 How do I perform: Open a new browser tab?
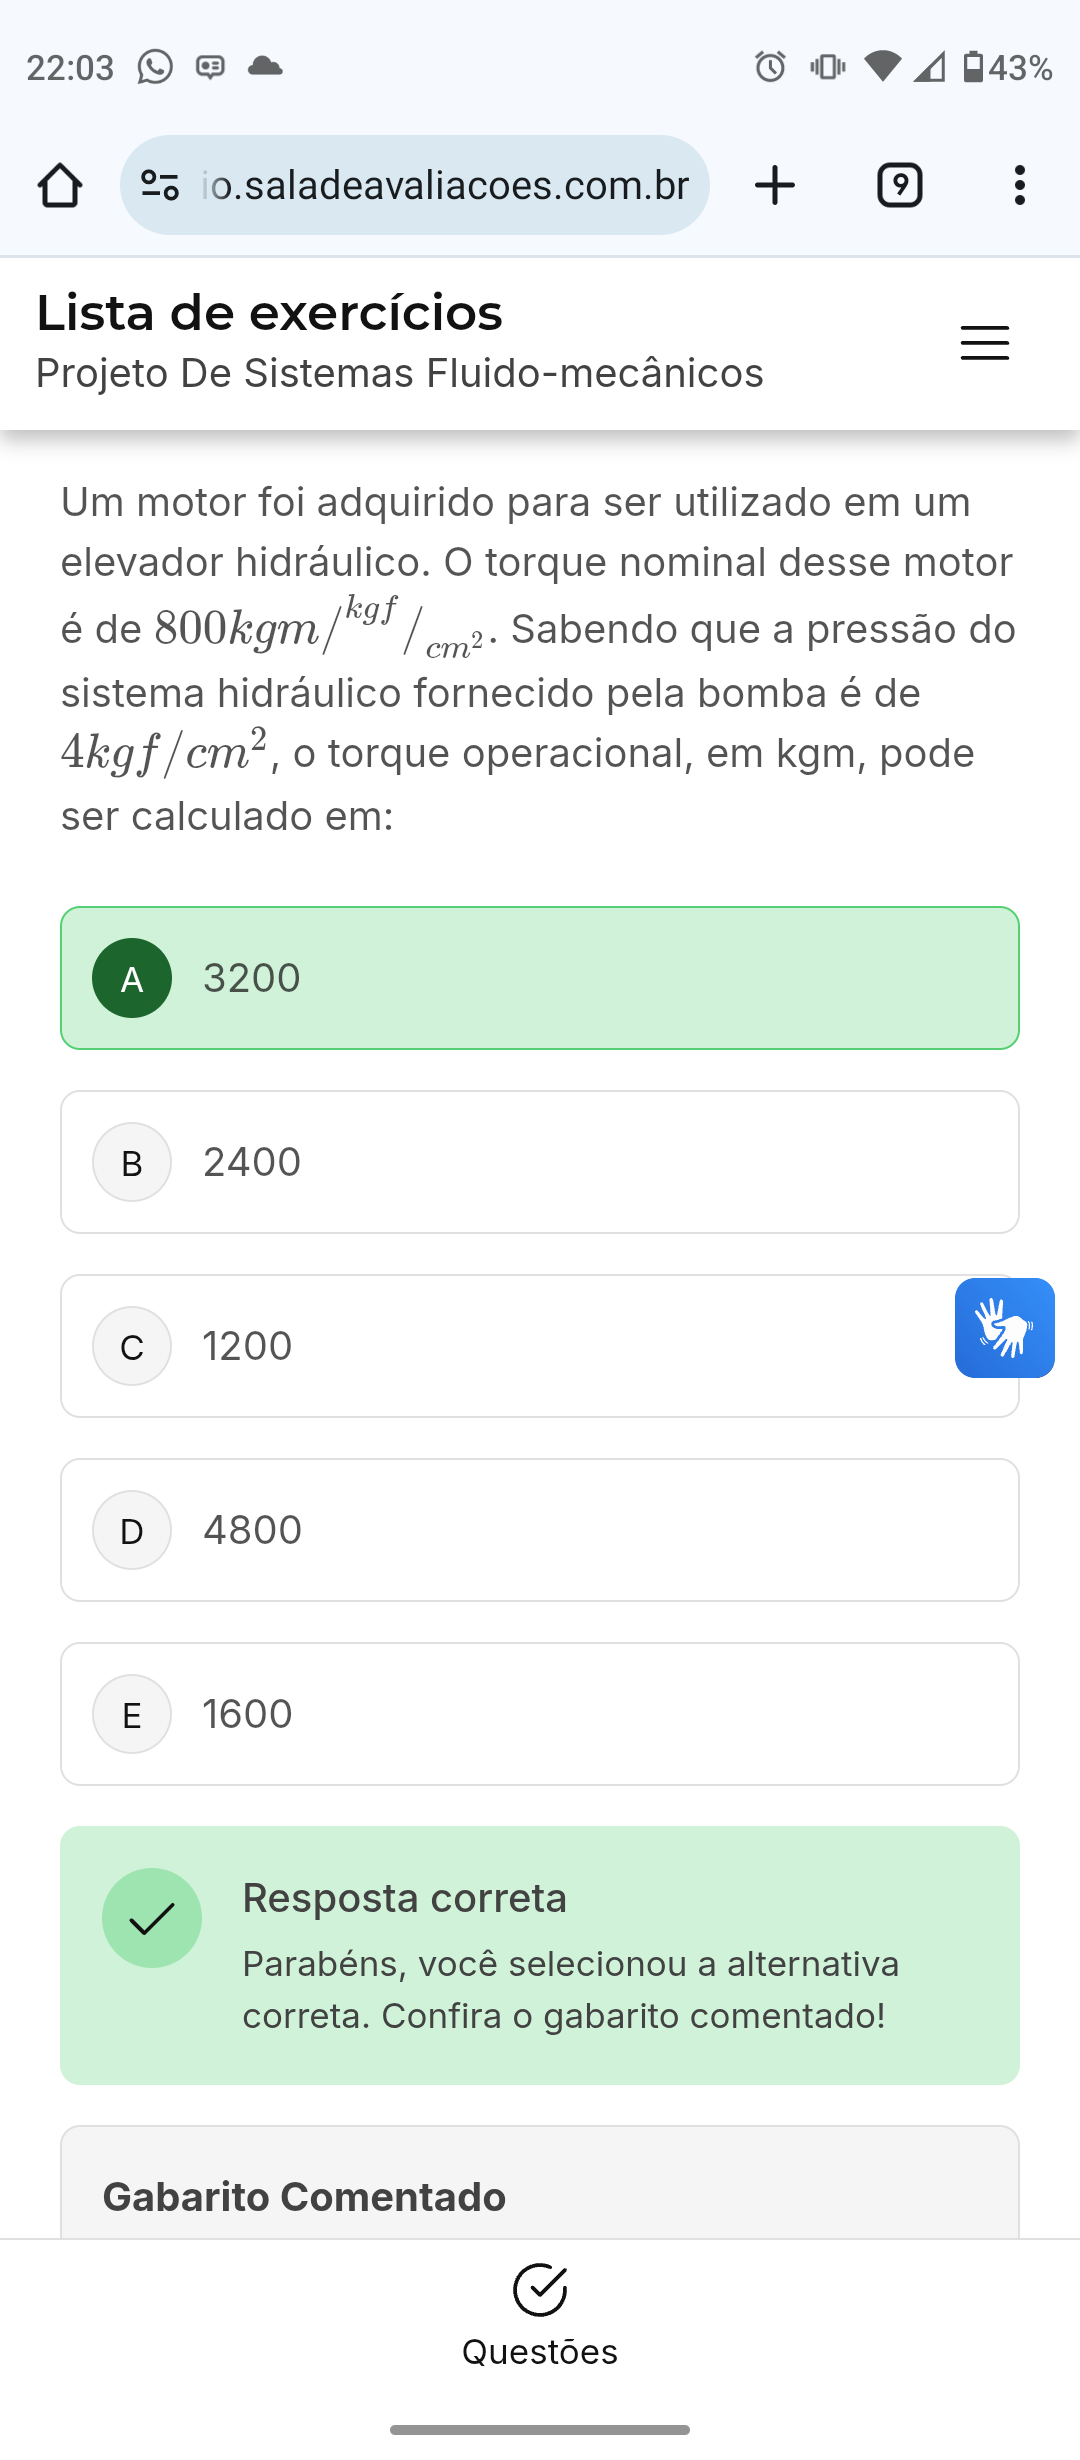coord(775,186)
